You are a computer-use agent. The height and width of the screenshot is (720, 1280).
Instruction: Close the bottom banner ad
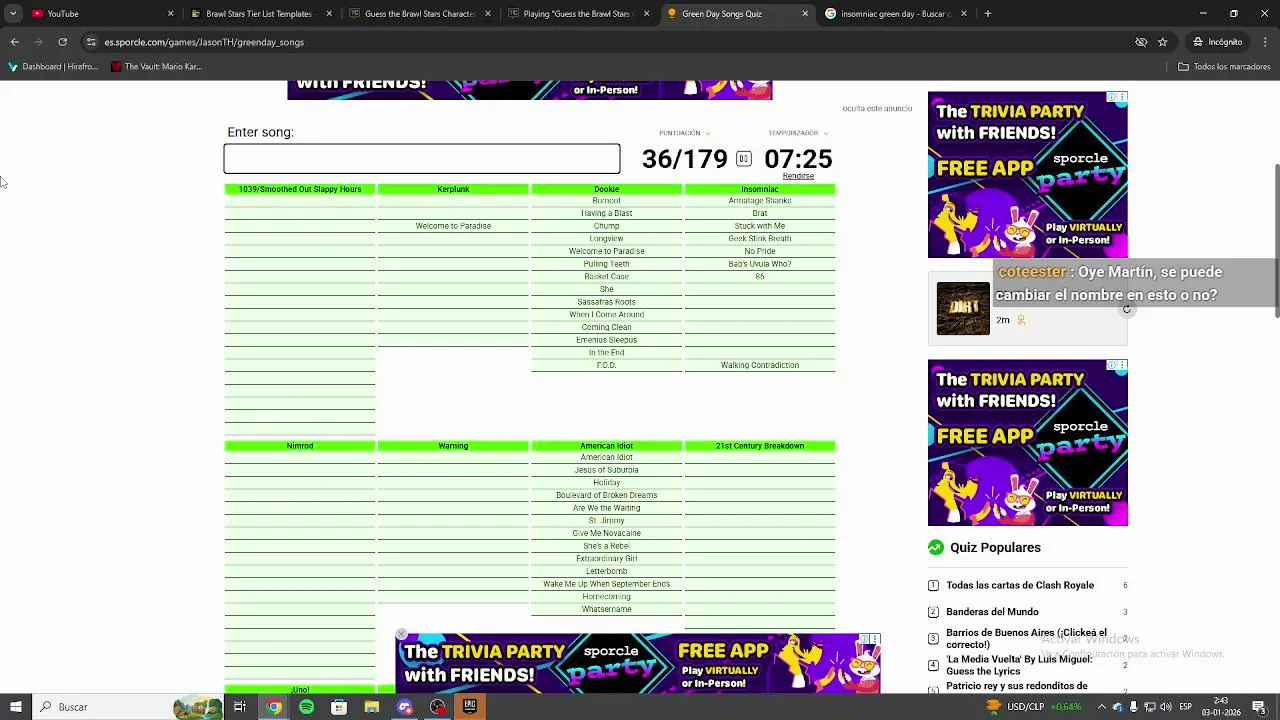tap(402, 634)
